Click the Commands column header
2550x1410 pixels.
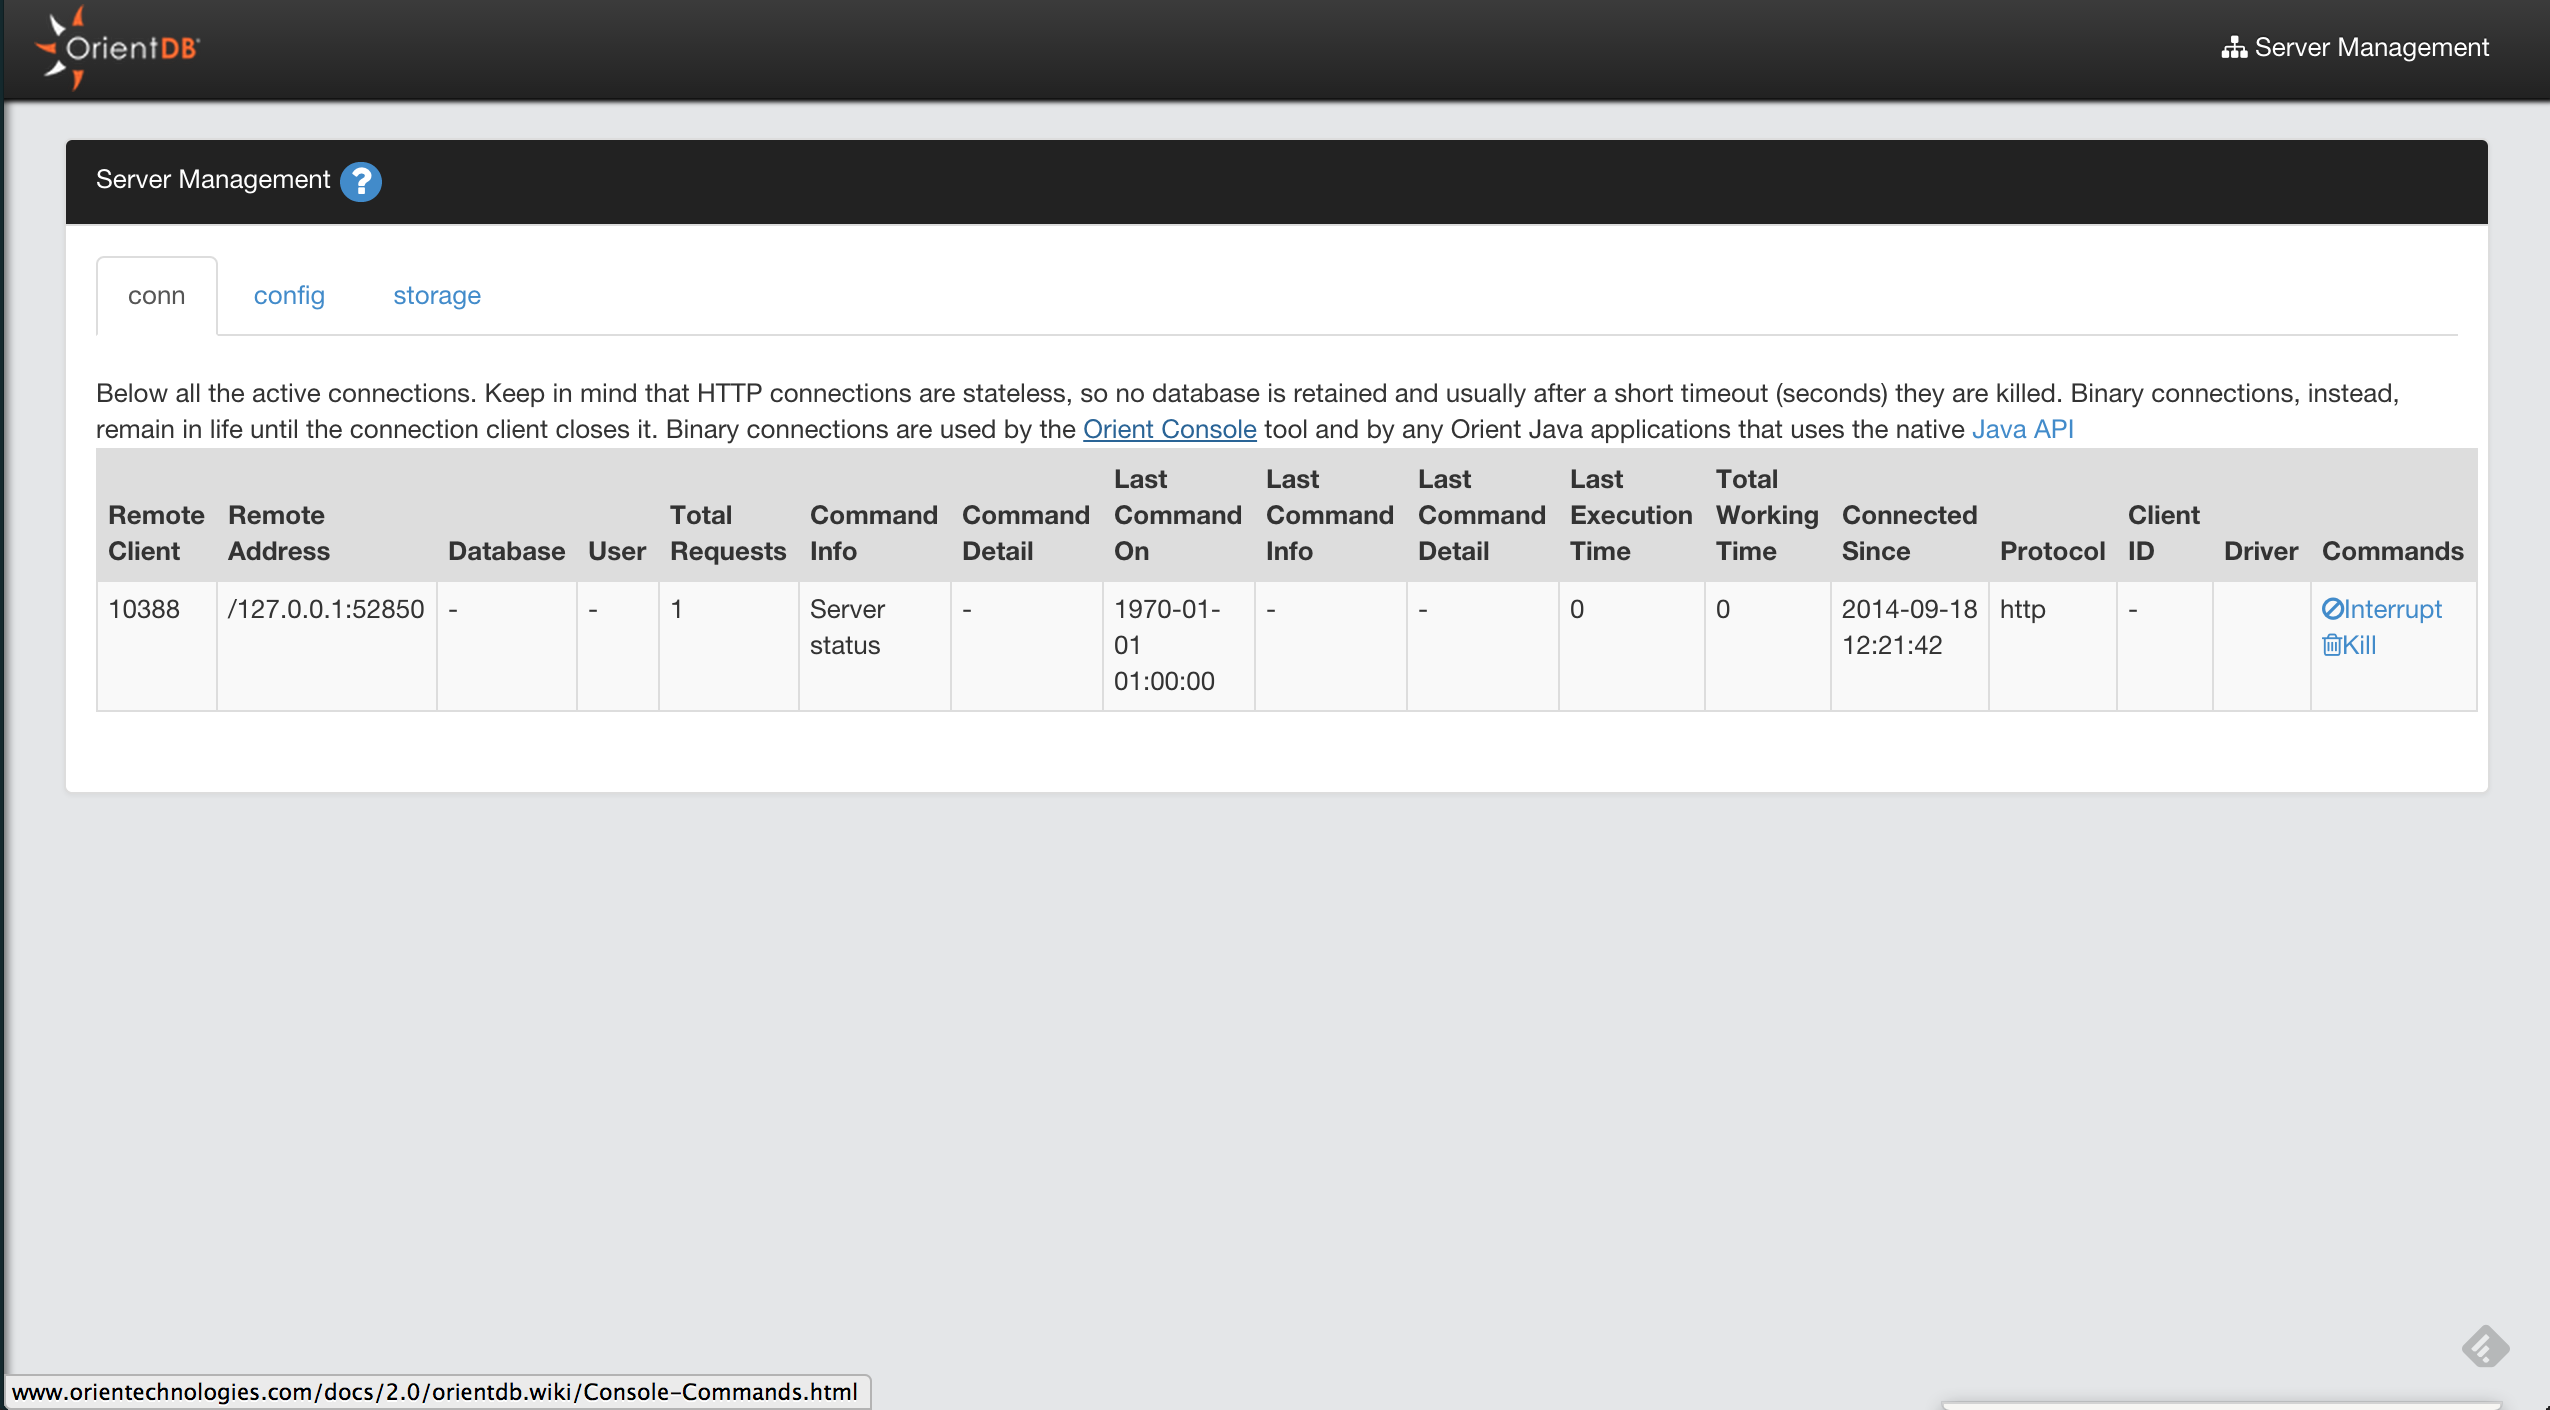[2392, 551]
